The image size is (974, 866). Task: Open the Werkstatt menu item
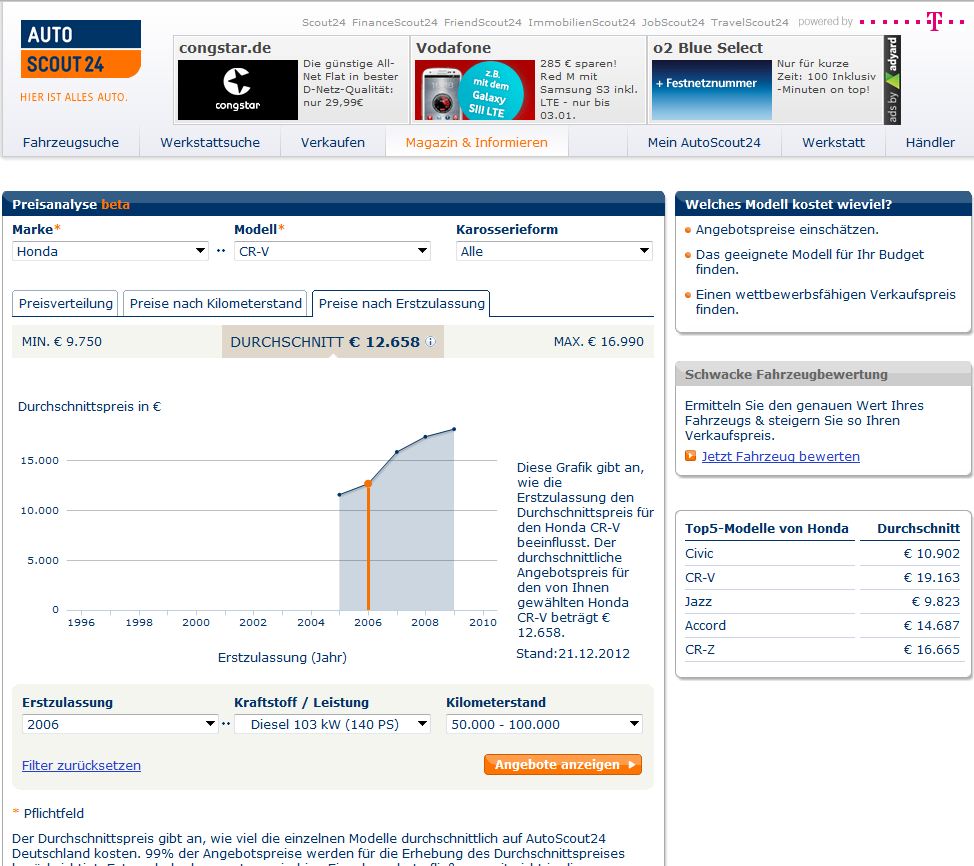[834, 142]
